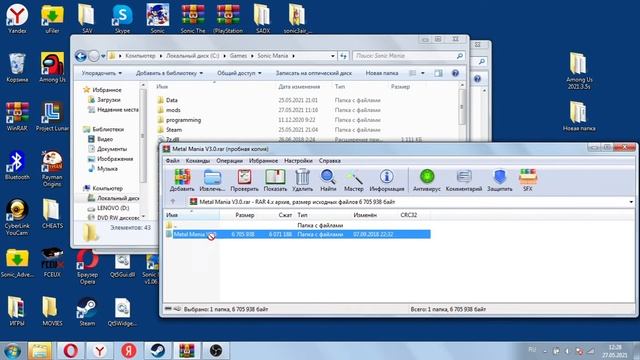This screenshot has height=360, width=640.
Task: Open Музыка library in sidebar
Action: tap(107, 169)
